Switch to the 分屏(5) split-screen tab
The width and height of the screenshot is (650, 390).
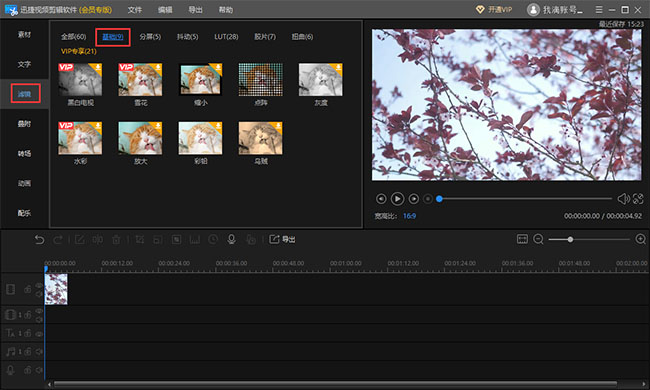click(150, 37)
